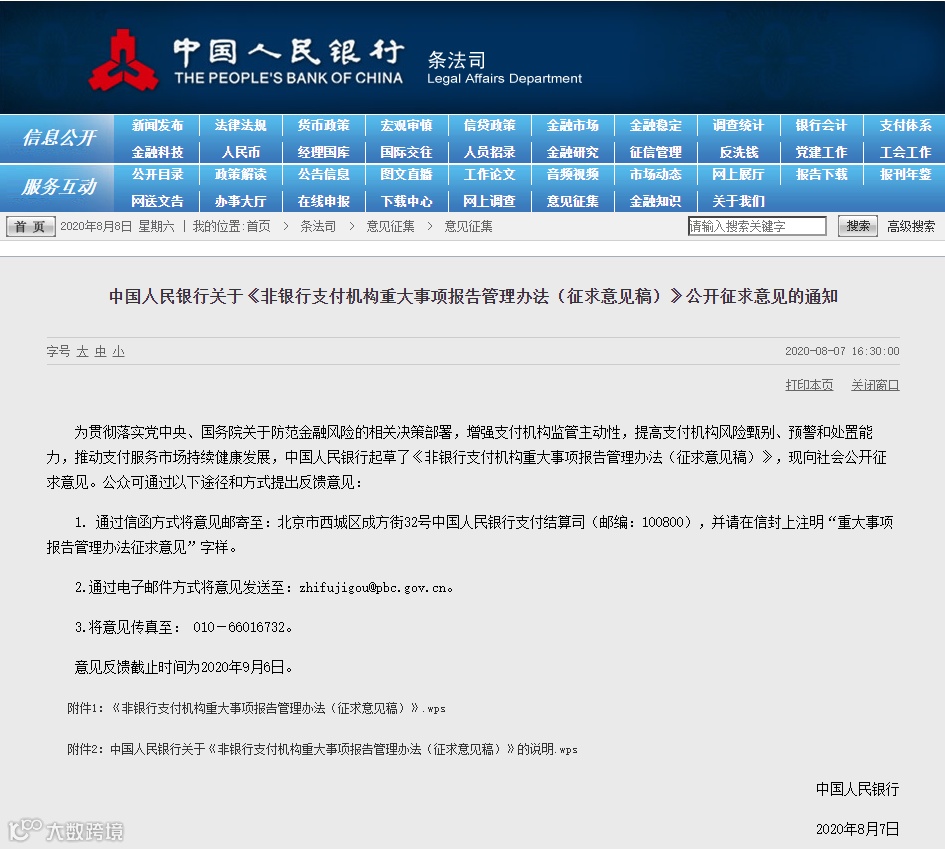Screen dimensions: 945x849
Task: Click the 服务互动 section header
Action: pos(59,187)
